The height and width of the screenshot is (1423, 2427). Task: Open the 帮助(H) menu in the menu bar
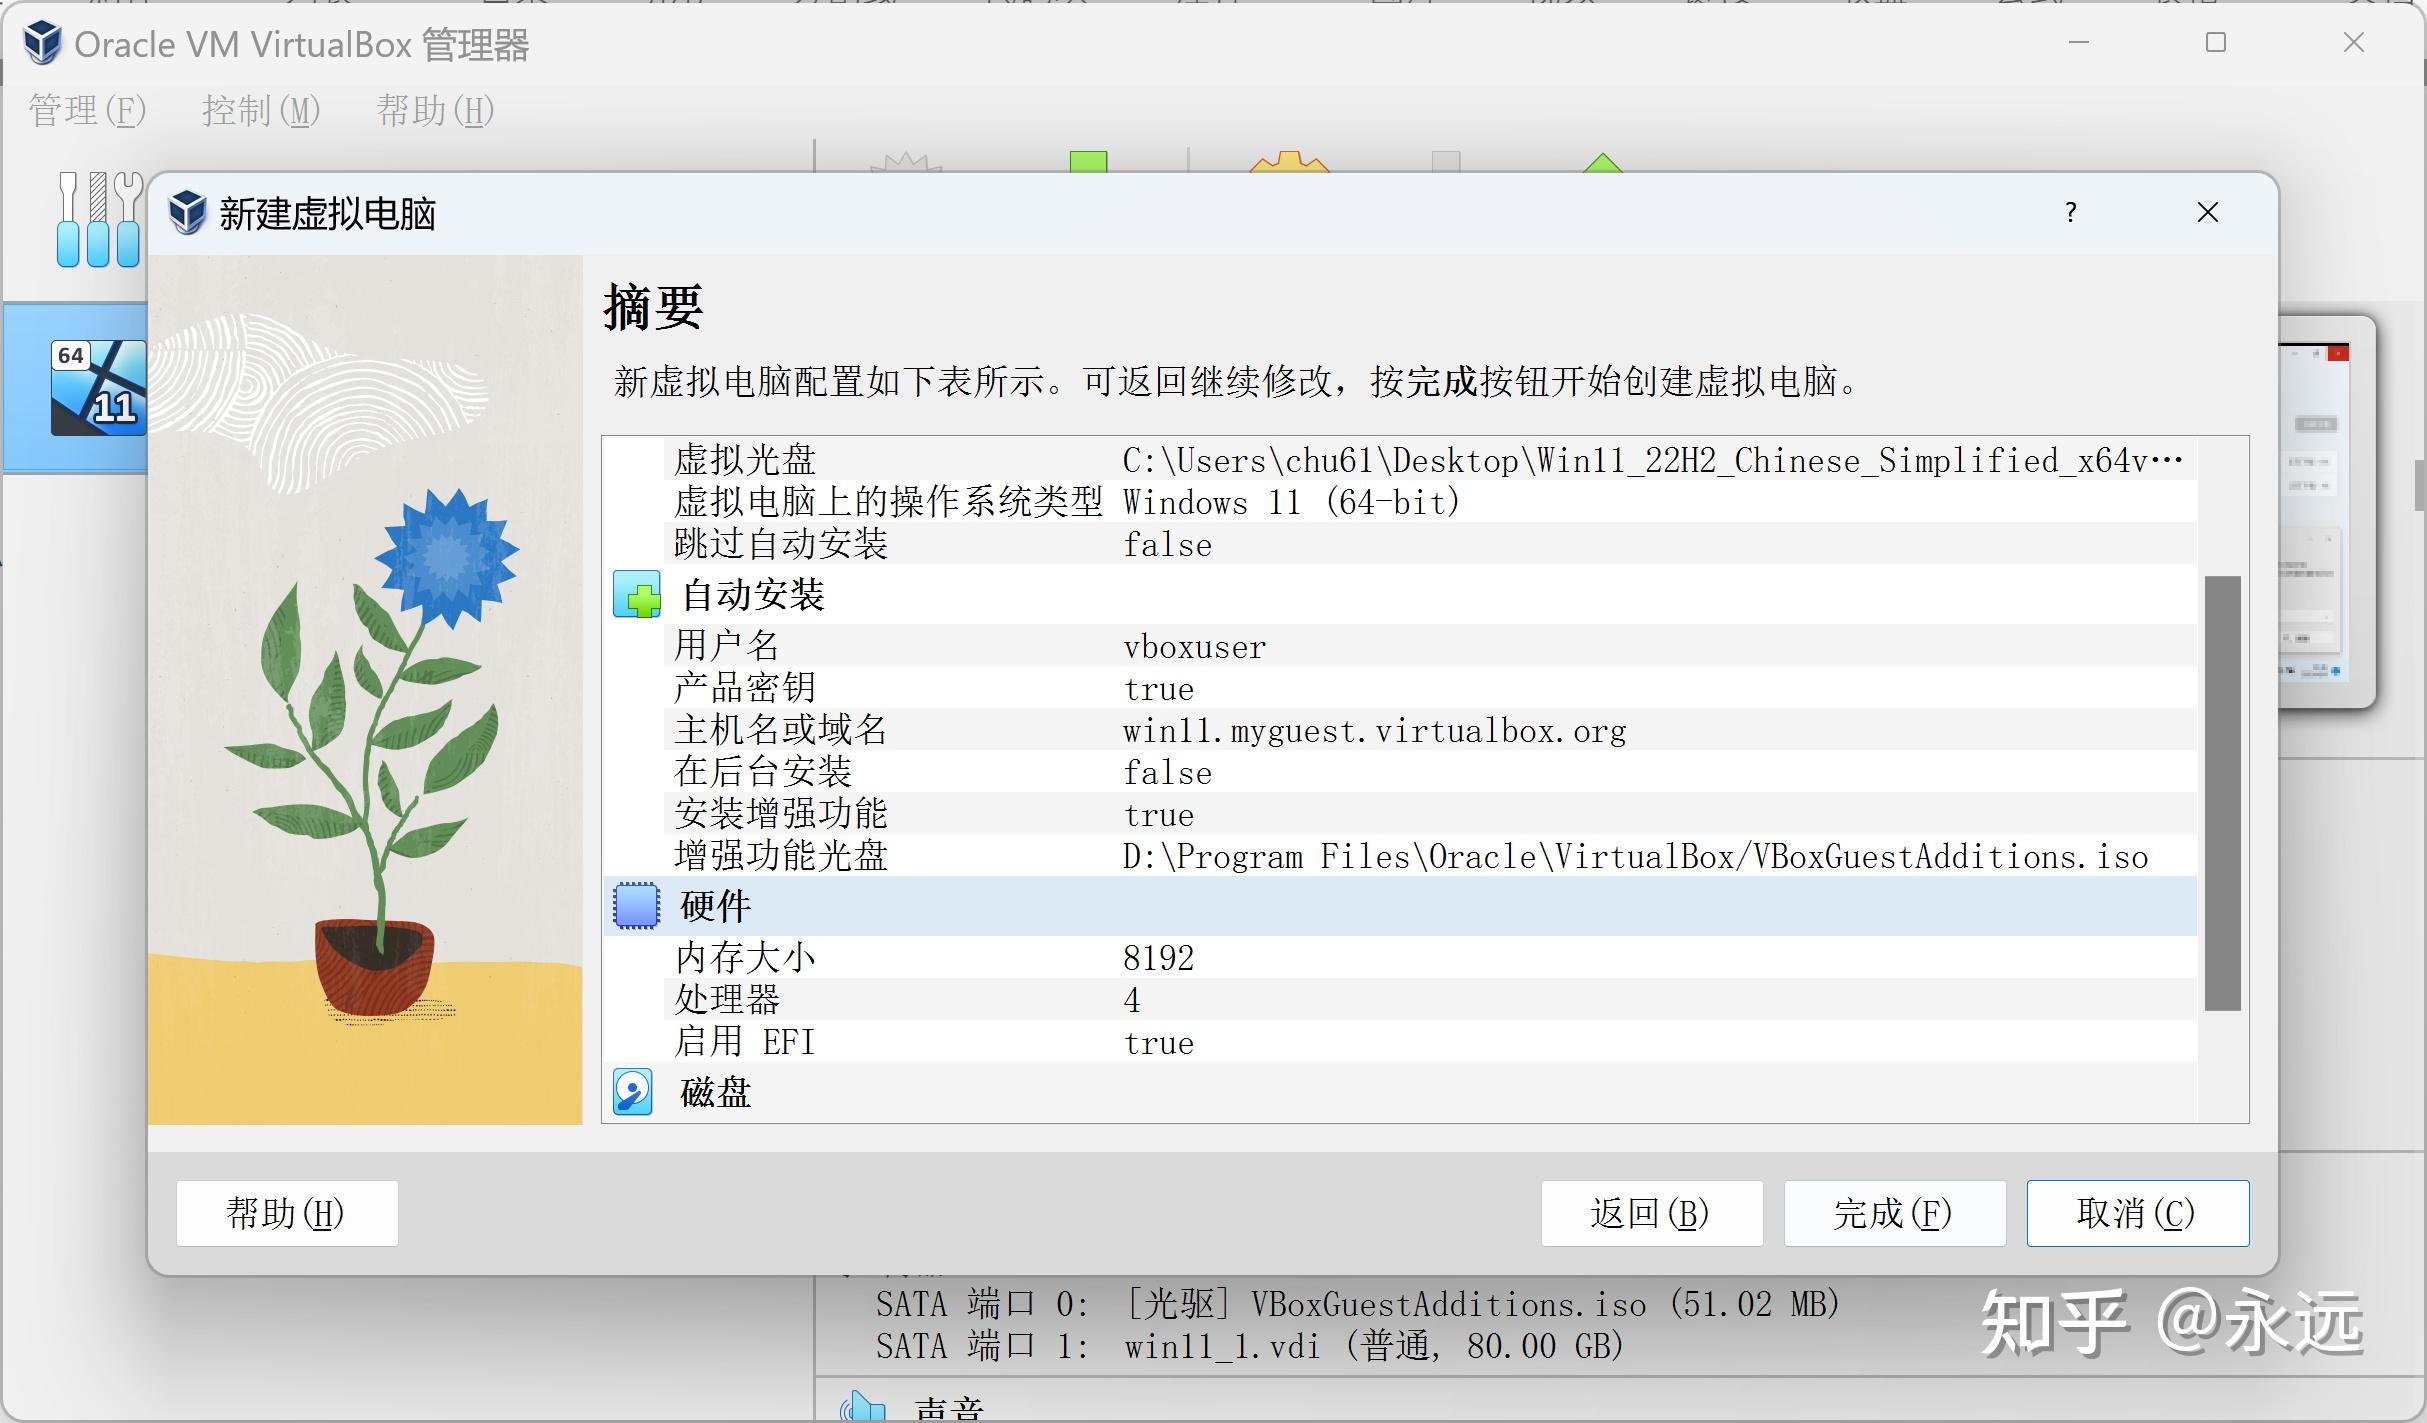(x=434, y=111)
